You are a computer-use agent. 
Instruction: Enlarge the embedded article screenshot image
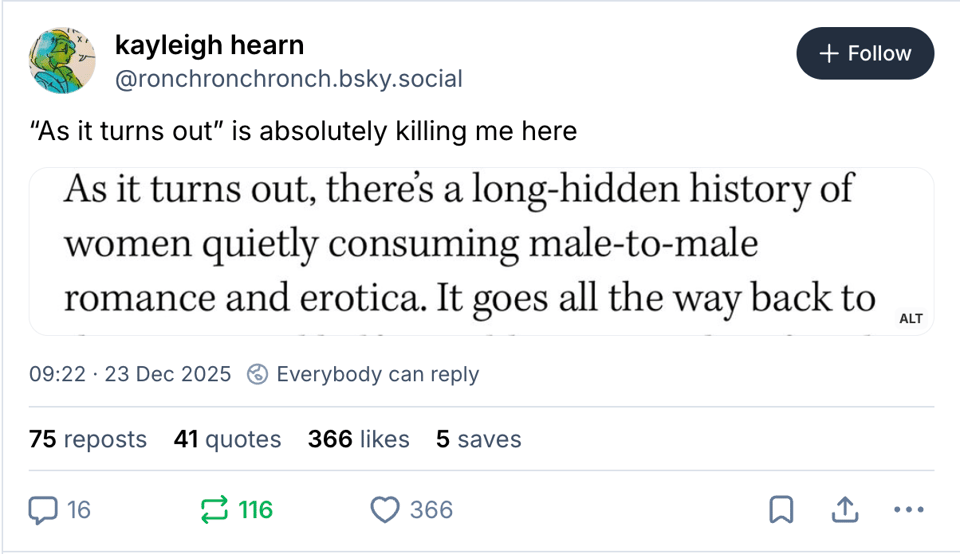pos(470,250)
